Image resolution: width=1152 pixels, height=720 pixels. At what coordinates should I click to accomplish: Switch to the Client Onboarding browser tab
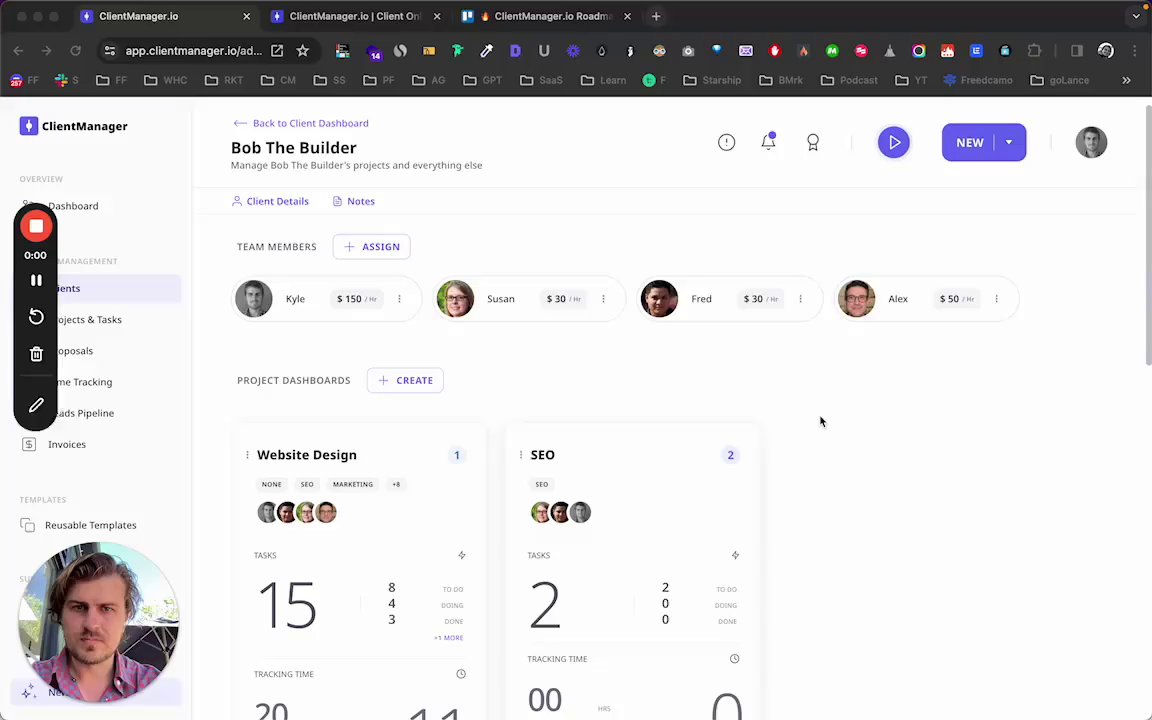pyautogui.click(x=356, y=16)
